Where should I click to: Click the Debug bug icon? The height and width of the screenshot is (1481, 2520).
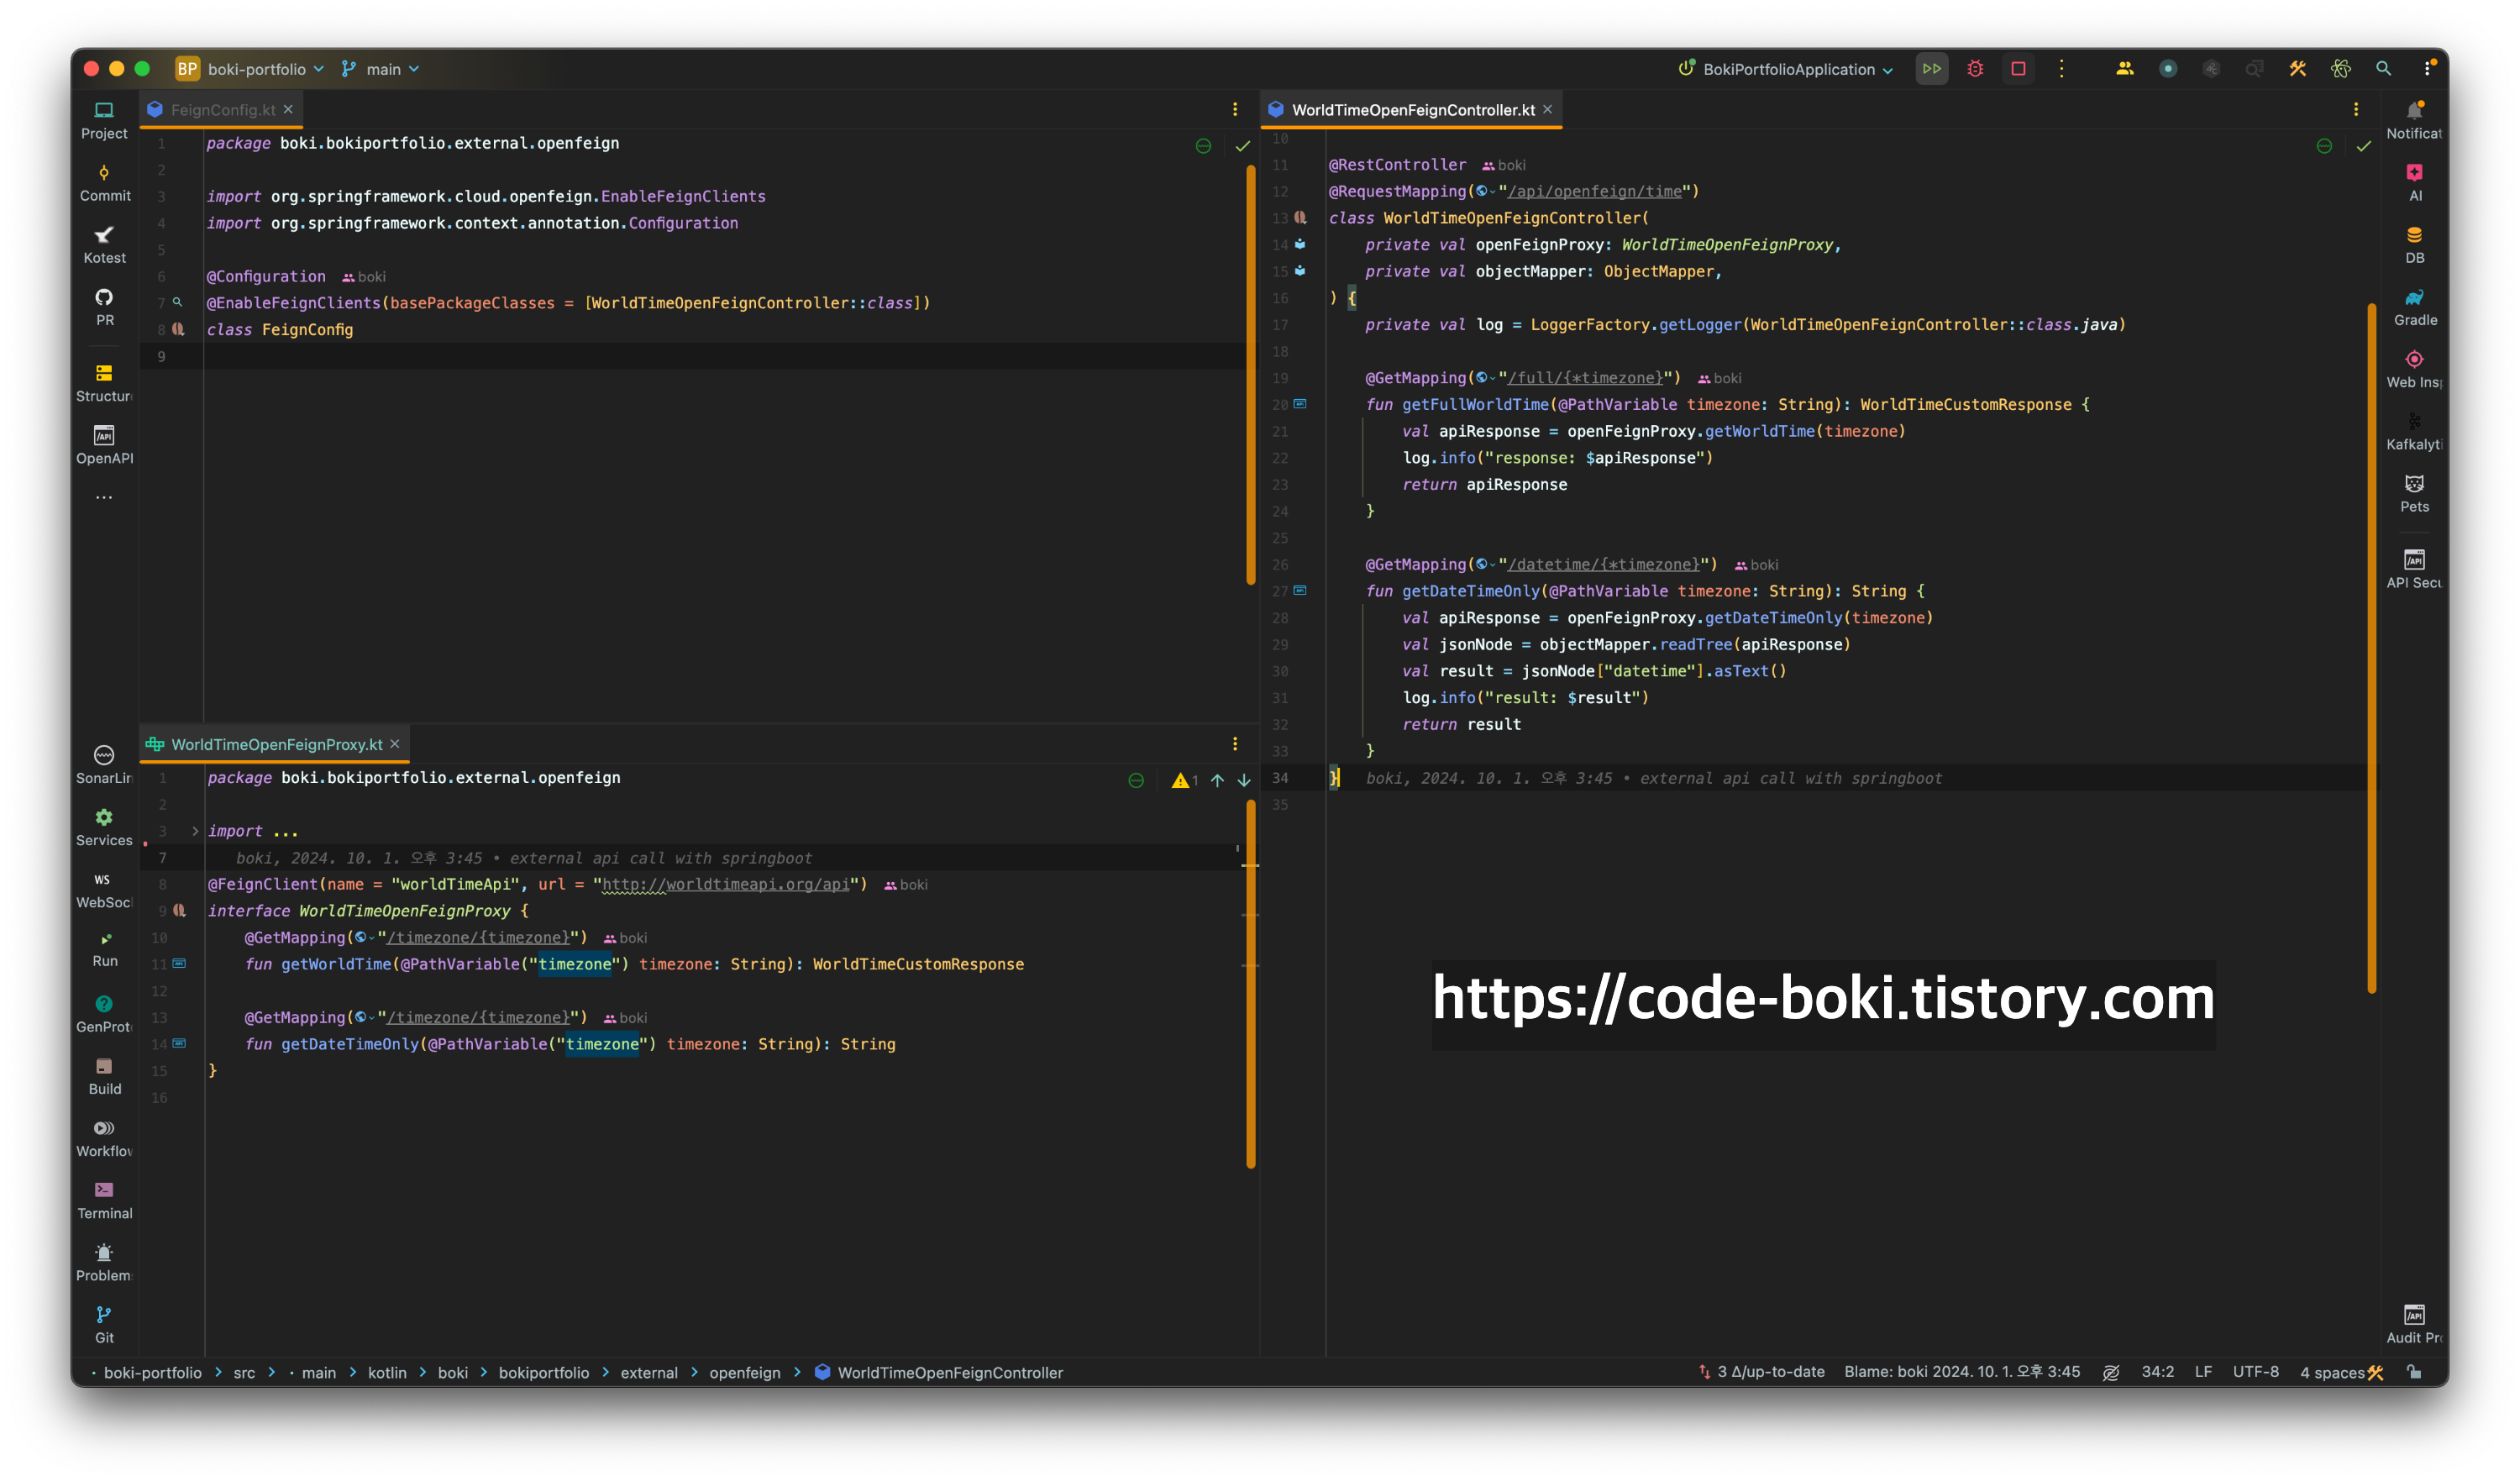(x=1975, y=69)
